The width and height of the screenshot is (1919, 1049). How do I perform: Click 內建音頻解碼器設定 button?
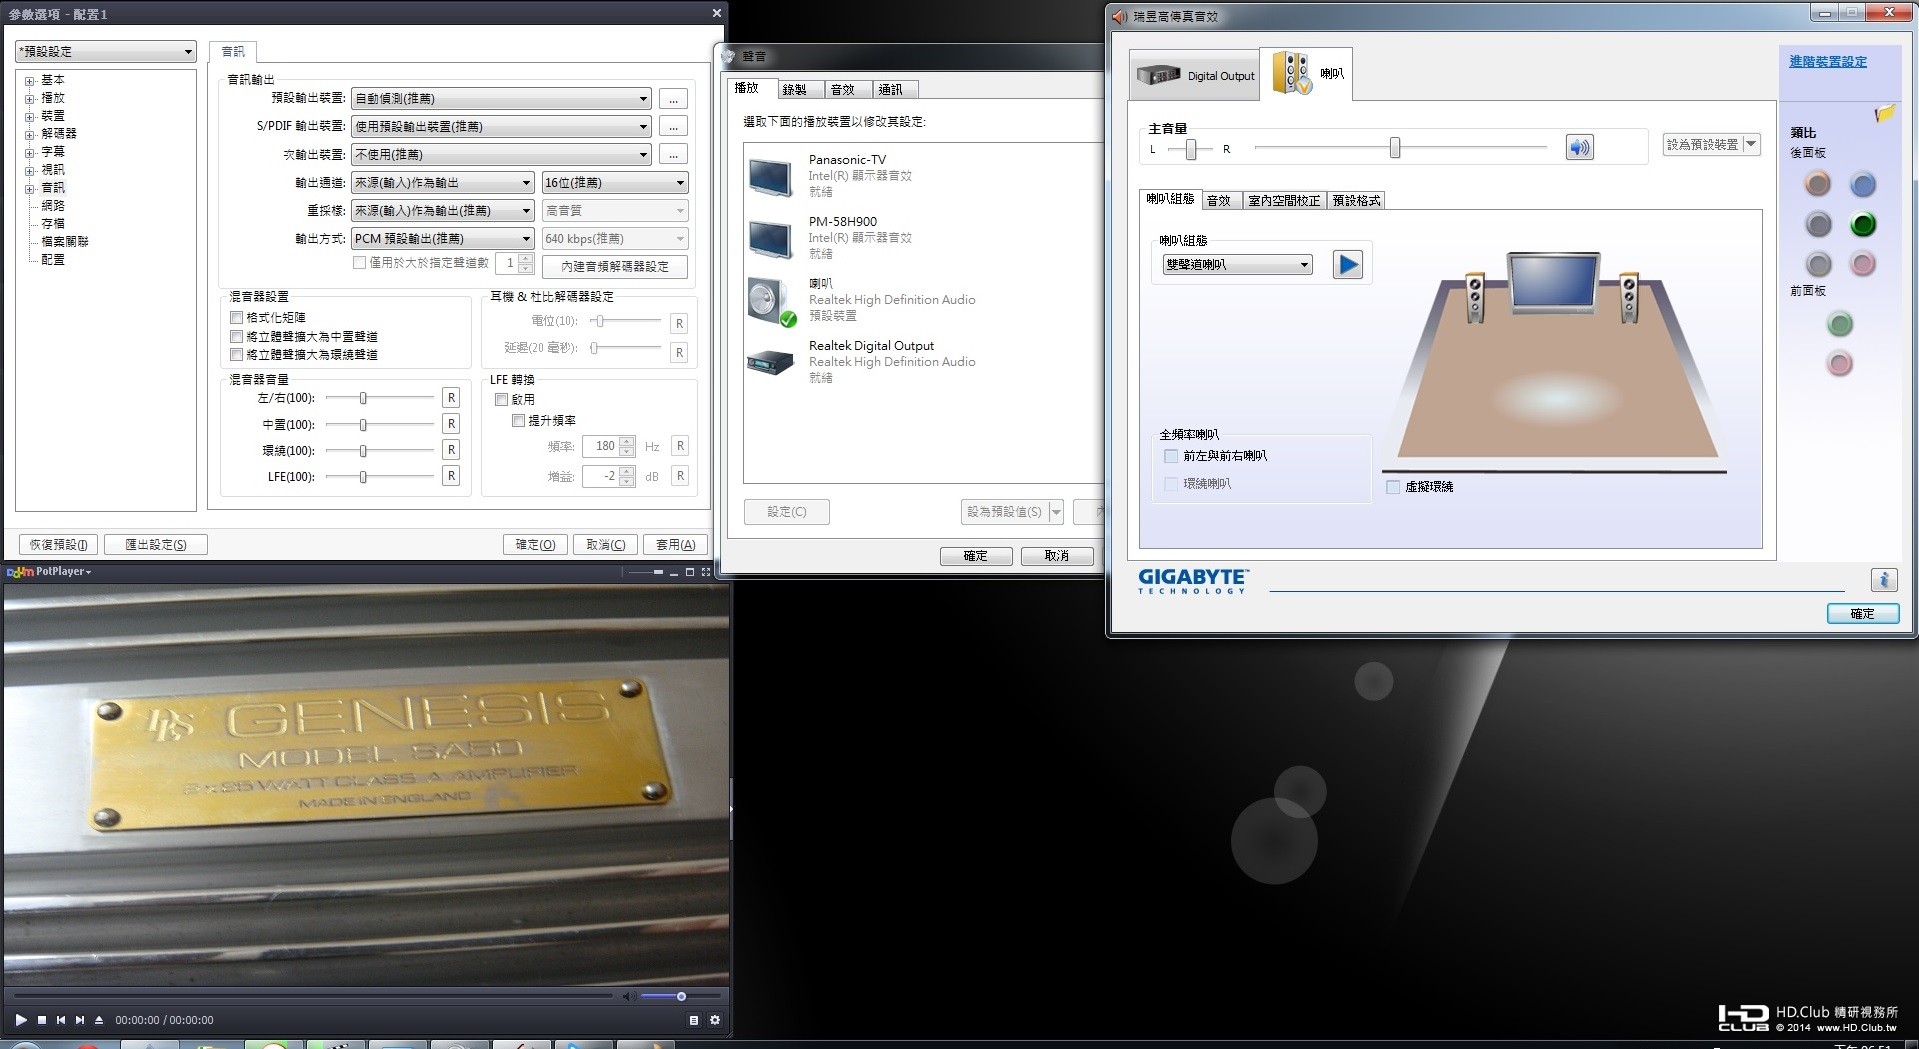coord(614,267)
